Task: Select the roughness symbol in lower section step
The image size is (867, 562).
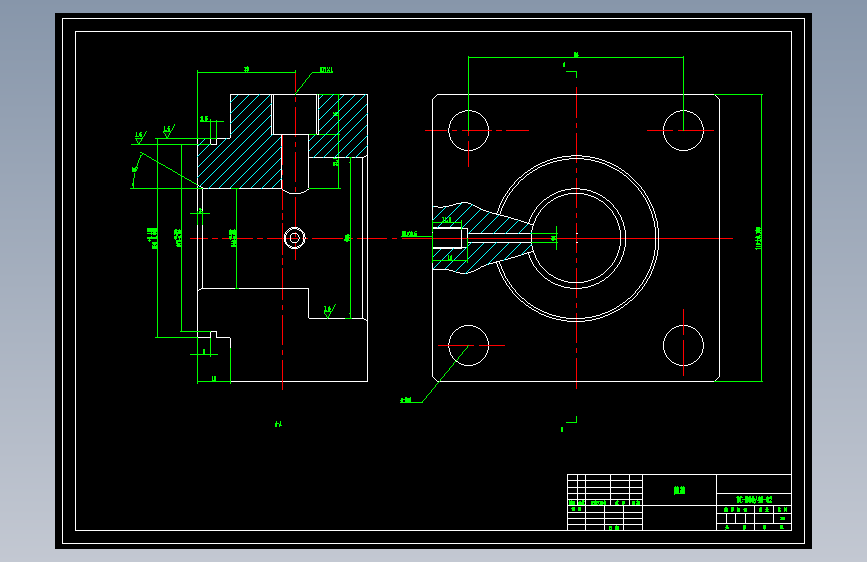Action: tap(328, 311)
